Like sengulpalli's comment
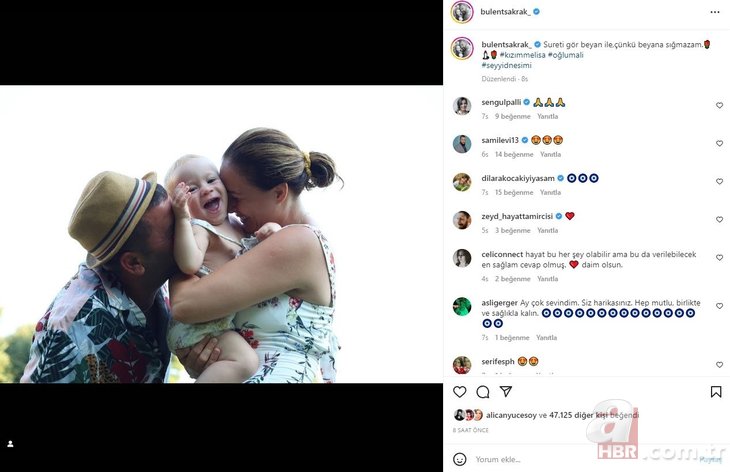 point(719,105)
